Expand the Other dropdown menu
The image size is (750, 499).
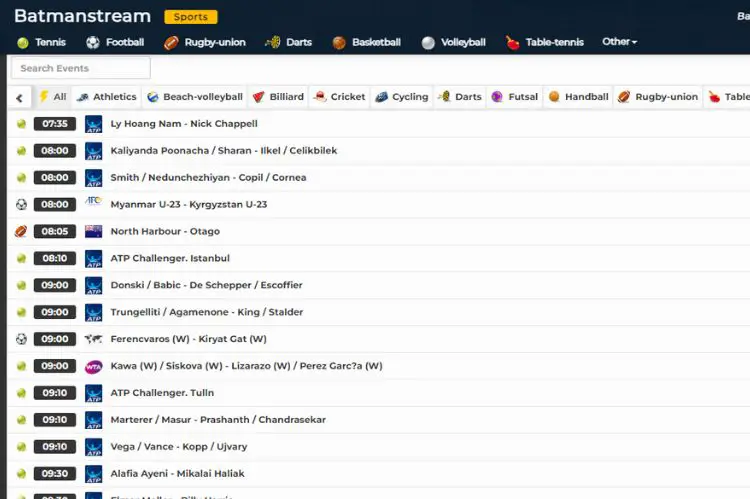pos(619,42)
